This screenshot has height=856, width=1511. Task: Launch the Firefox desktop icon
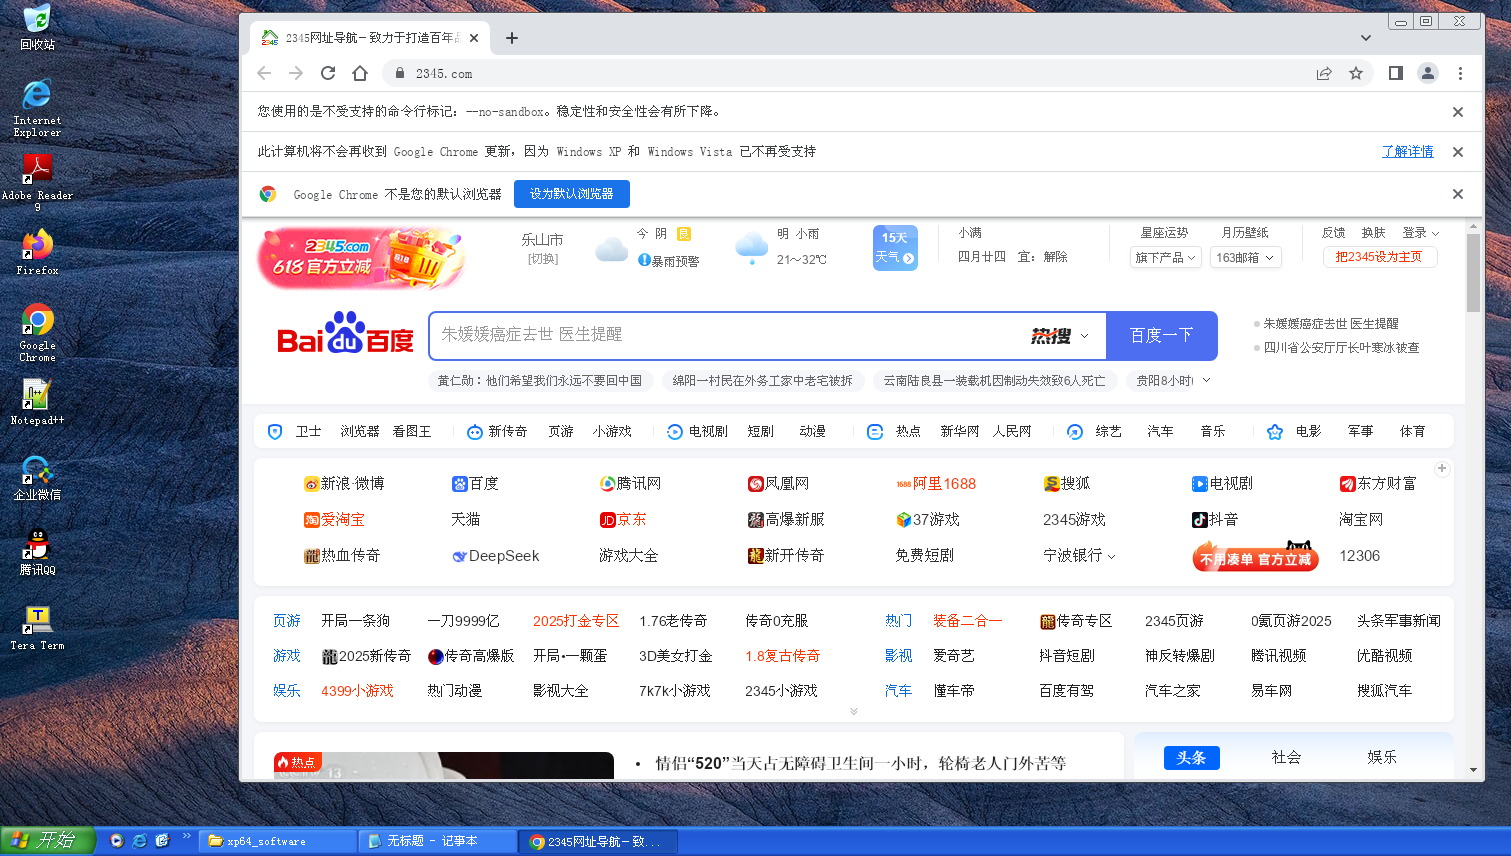[x=37, y=252]
